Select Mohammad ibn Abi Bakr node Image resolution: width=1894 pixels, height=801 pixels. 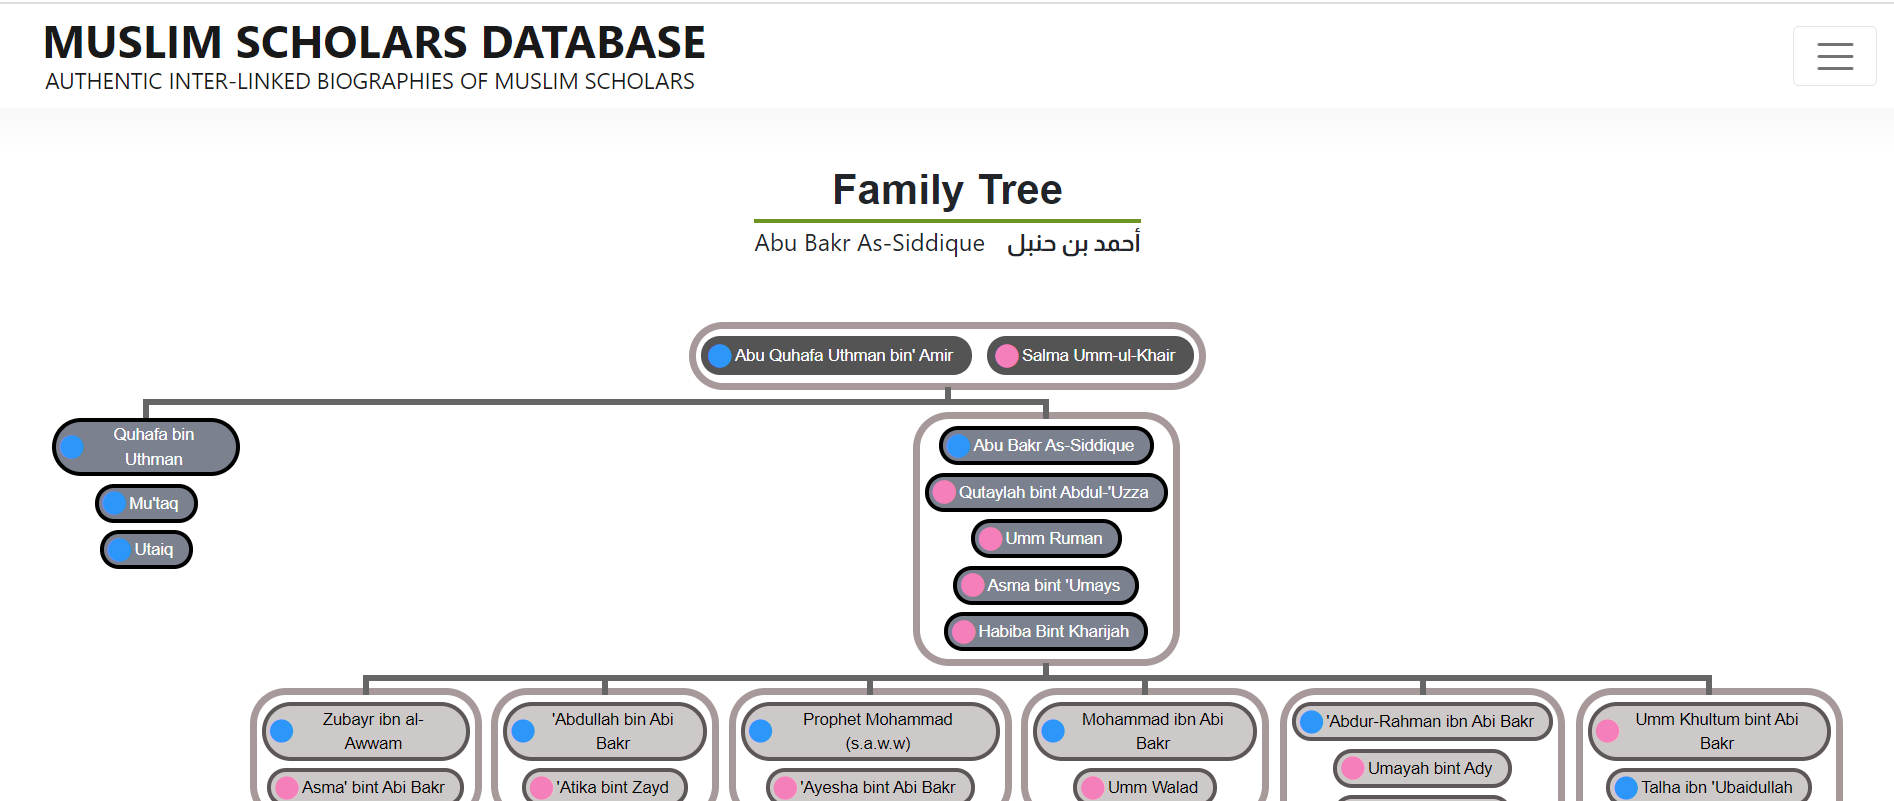[1145, 731]
